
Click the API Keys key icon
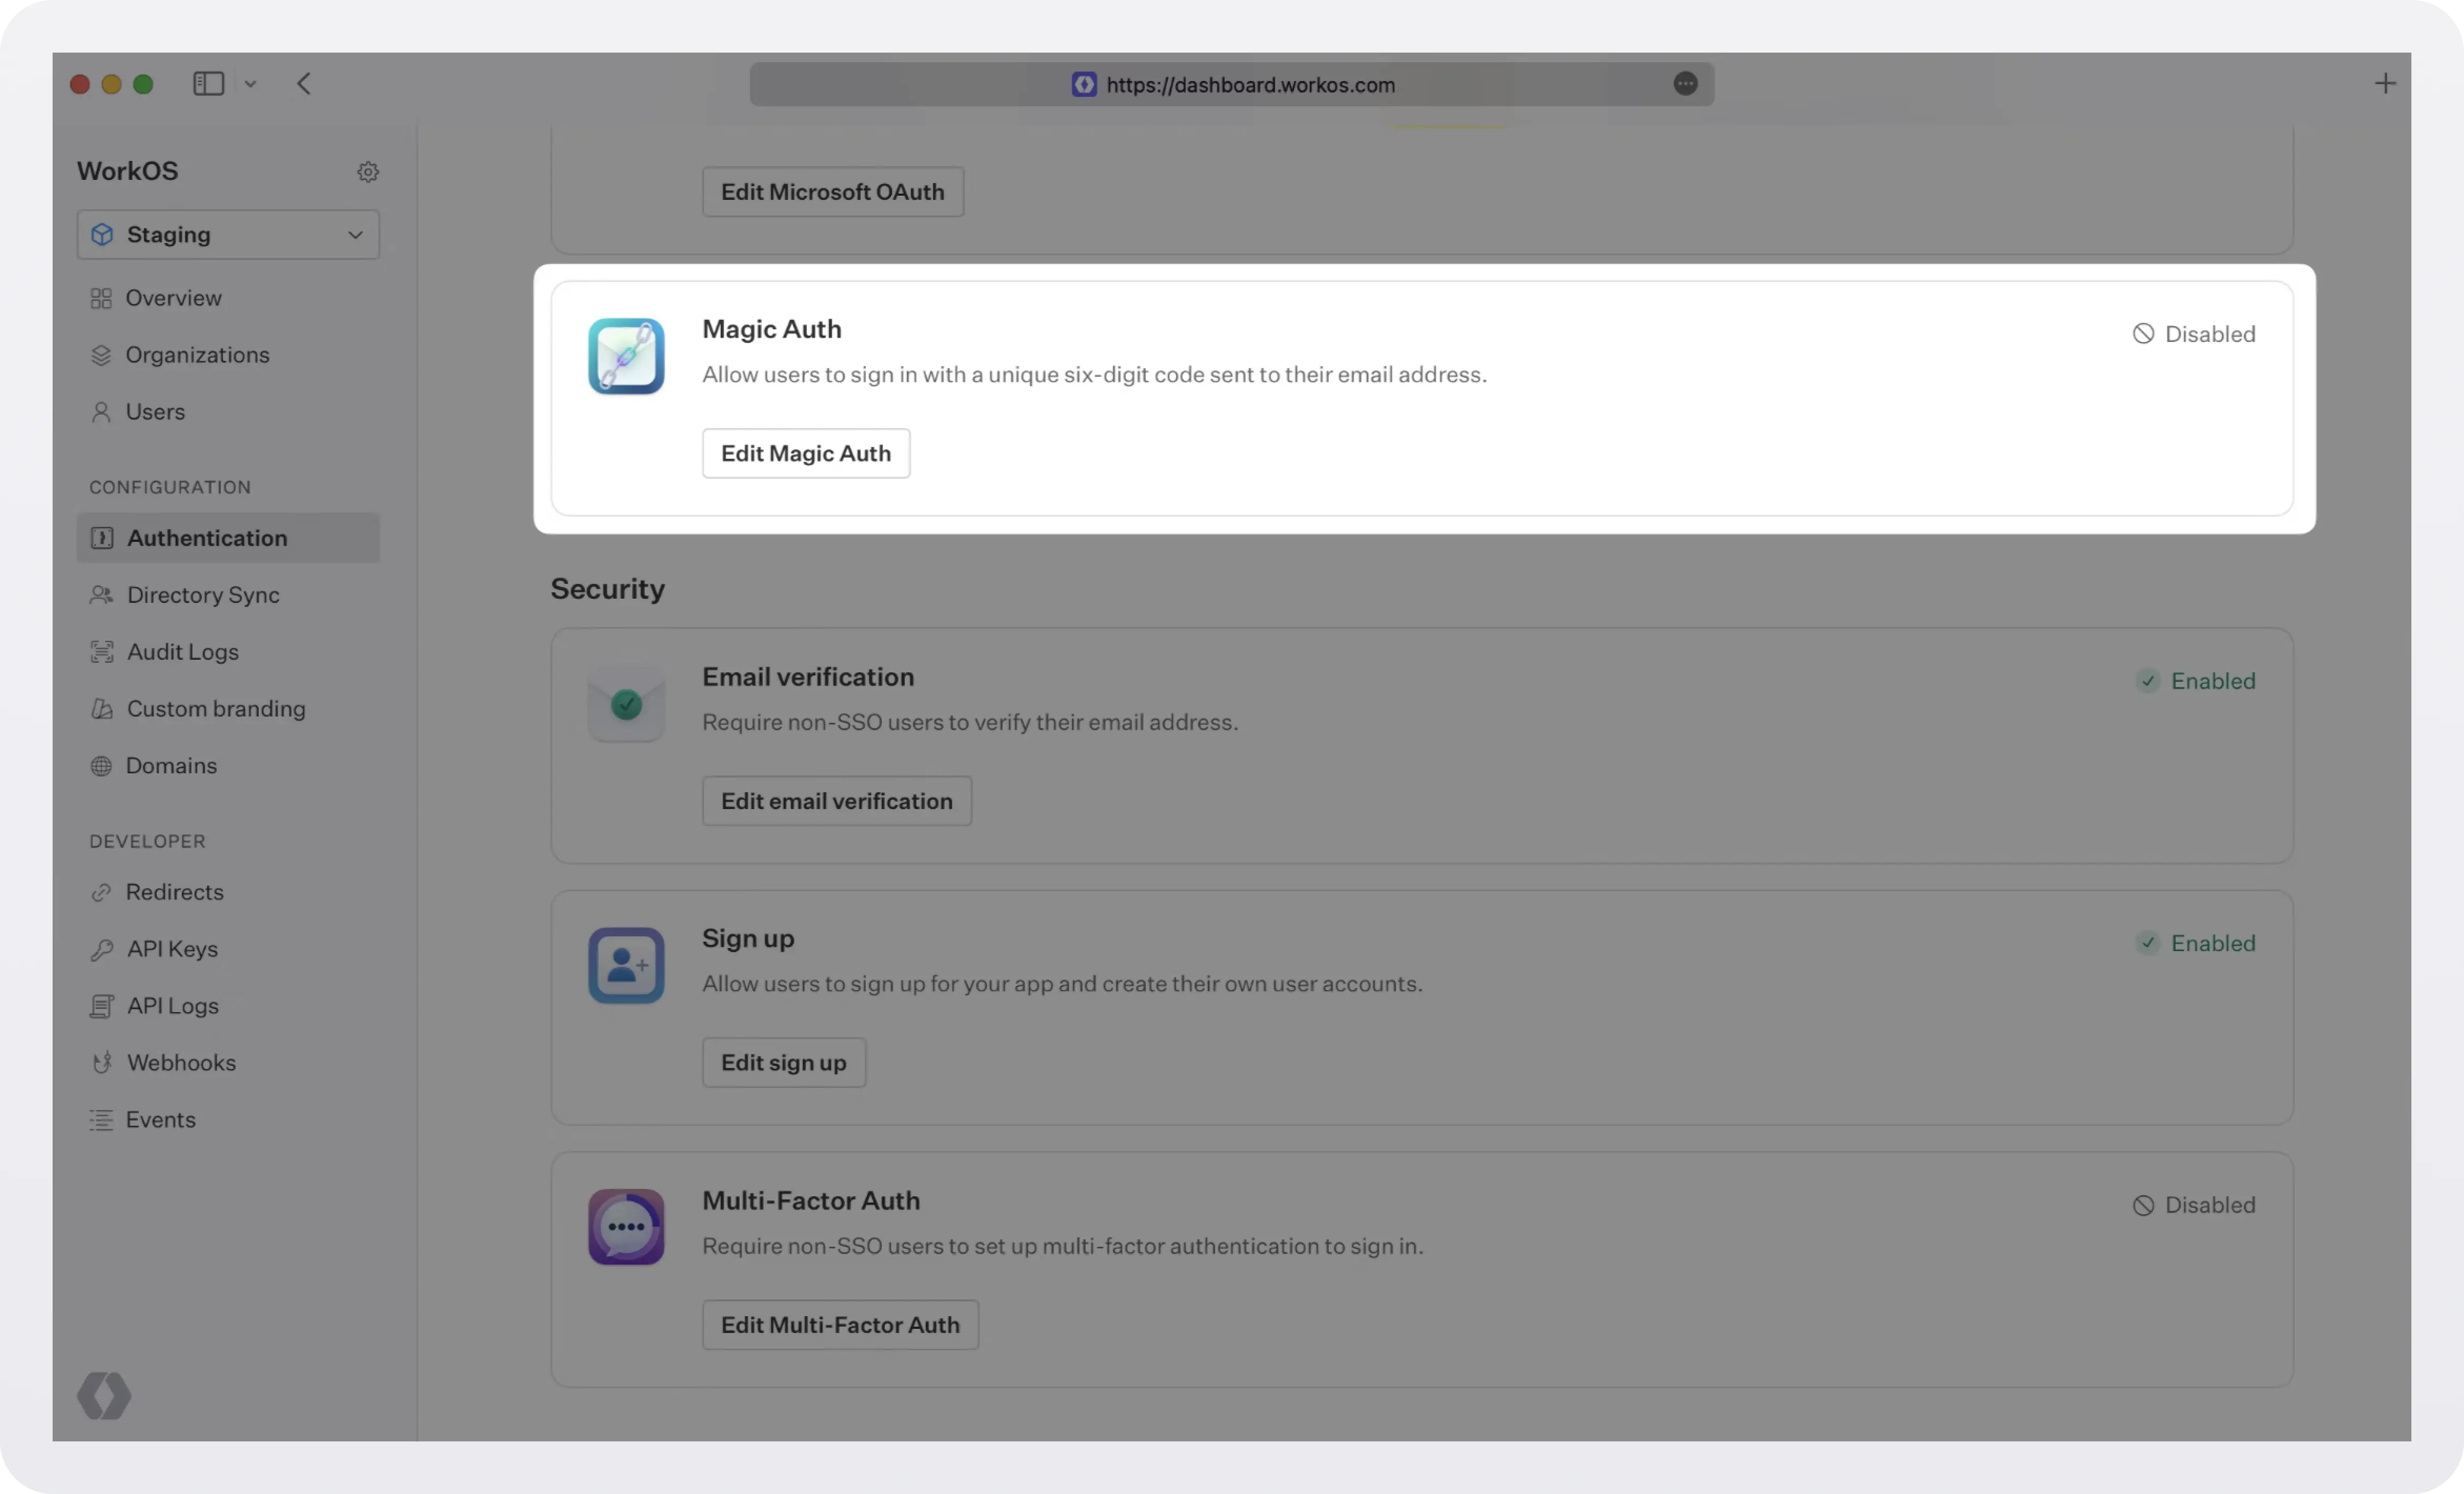click(x=101, y=949)
